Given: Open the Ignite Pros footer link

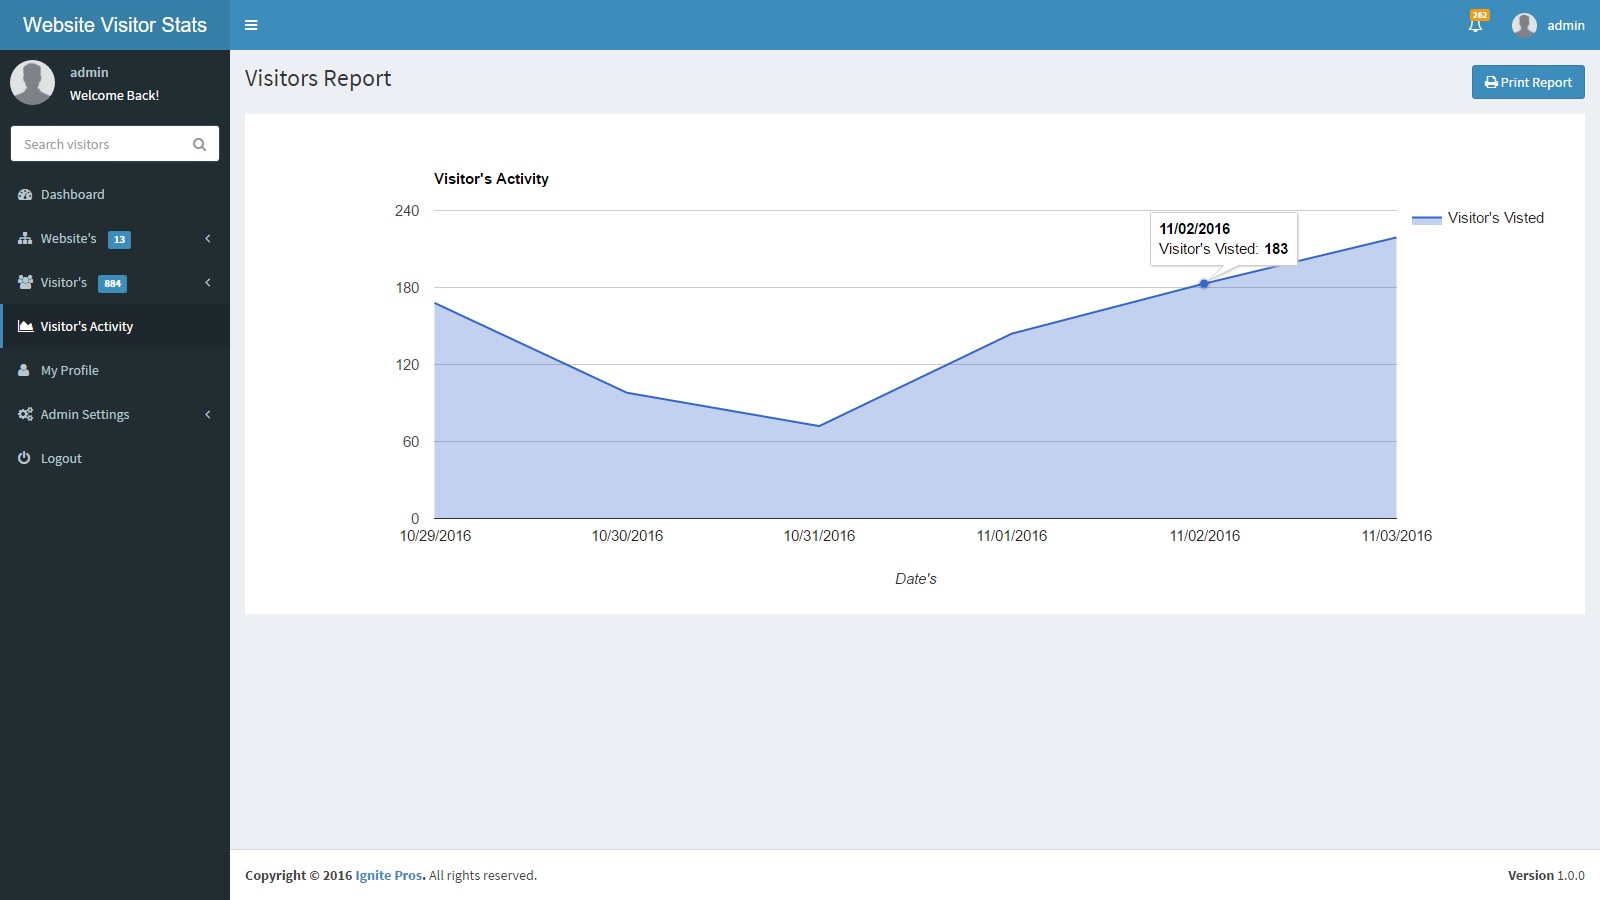Looking at the screenshot, I should pyautogui.click(x=389, y=875).
